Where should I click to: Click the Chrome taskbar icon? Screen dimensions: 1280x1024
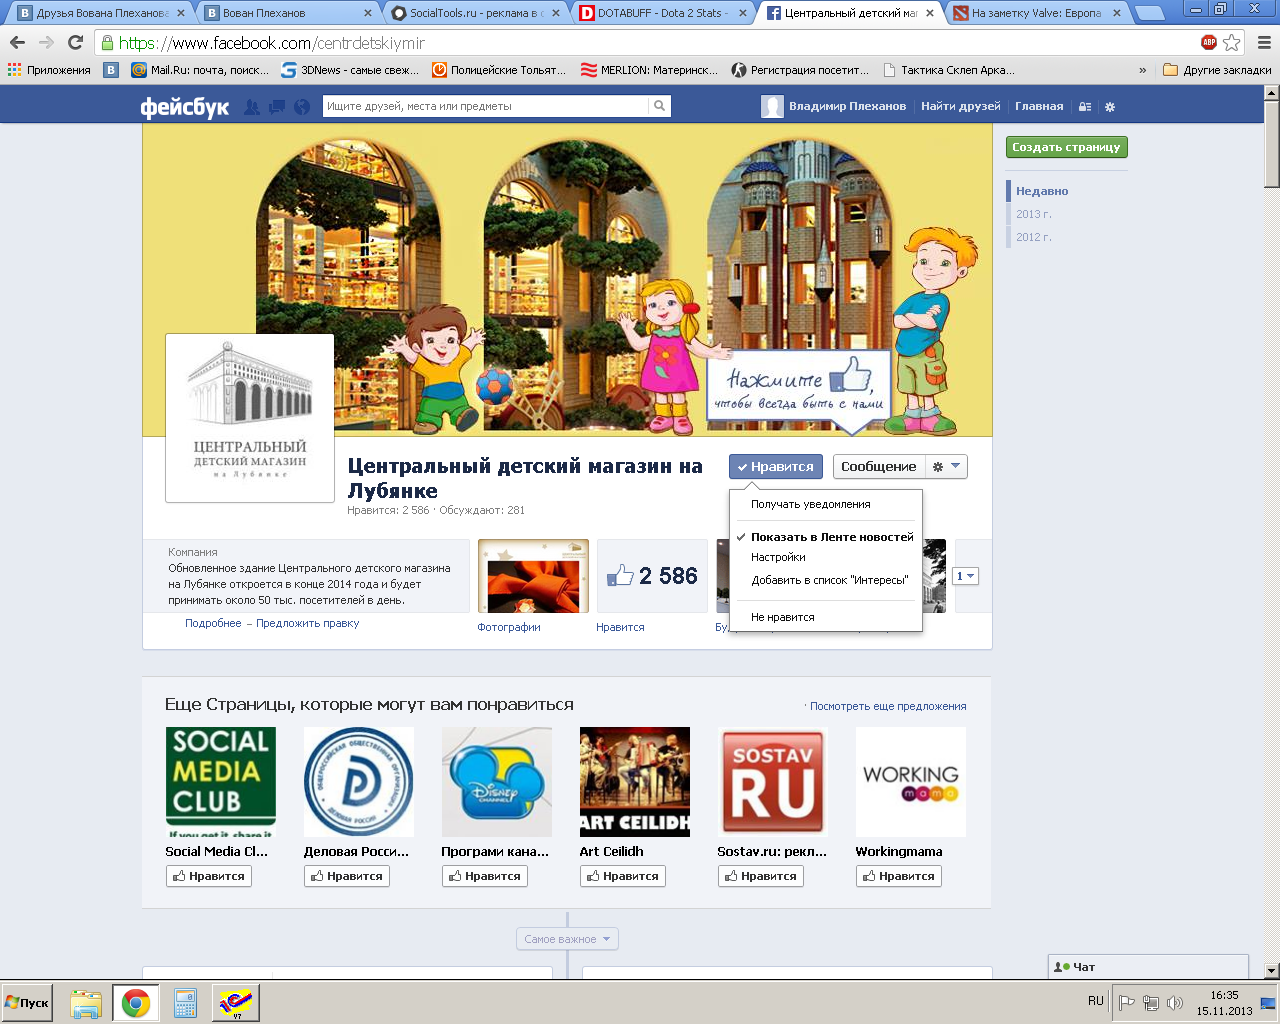[x=136, y=1003]
